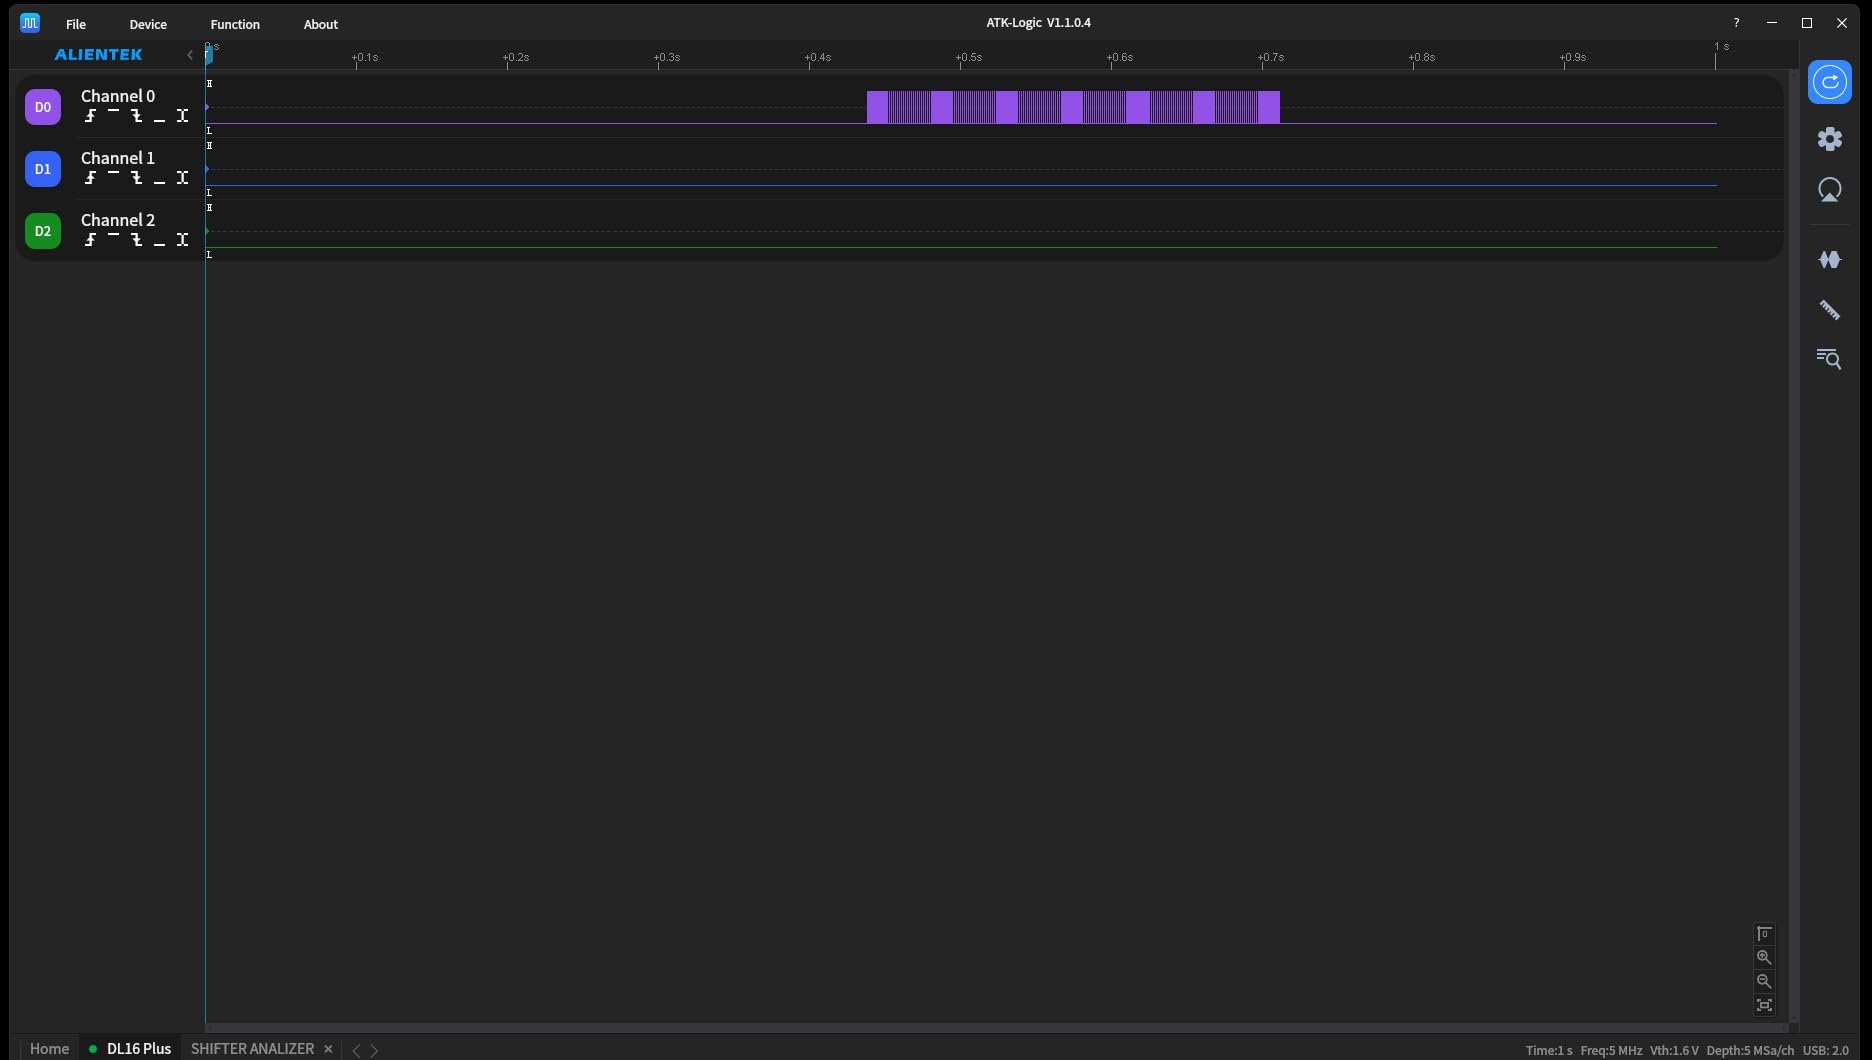
Task: Close the SHIFTER ANALIZER tab
Action: [328, 1049]
